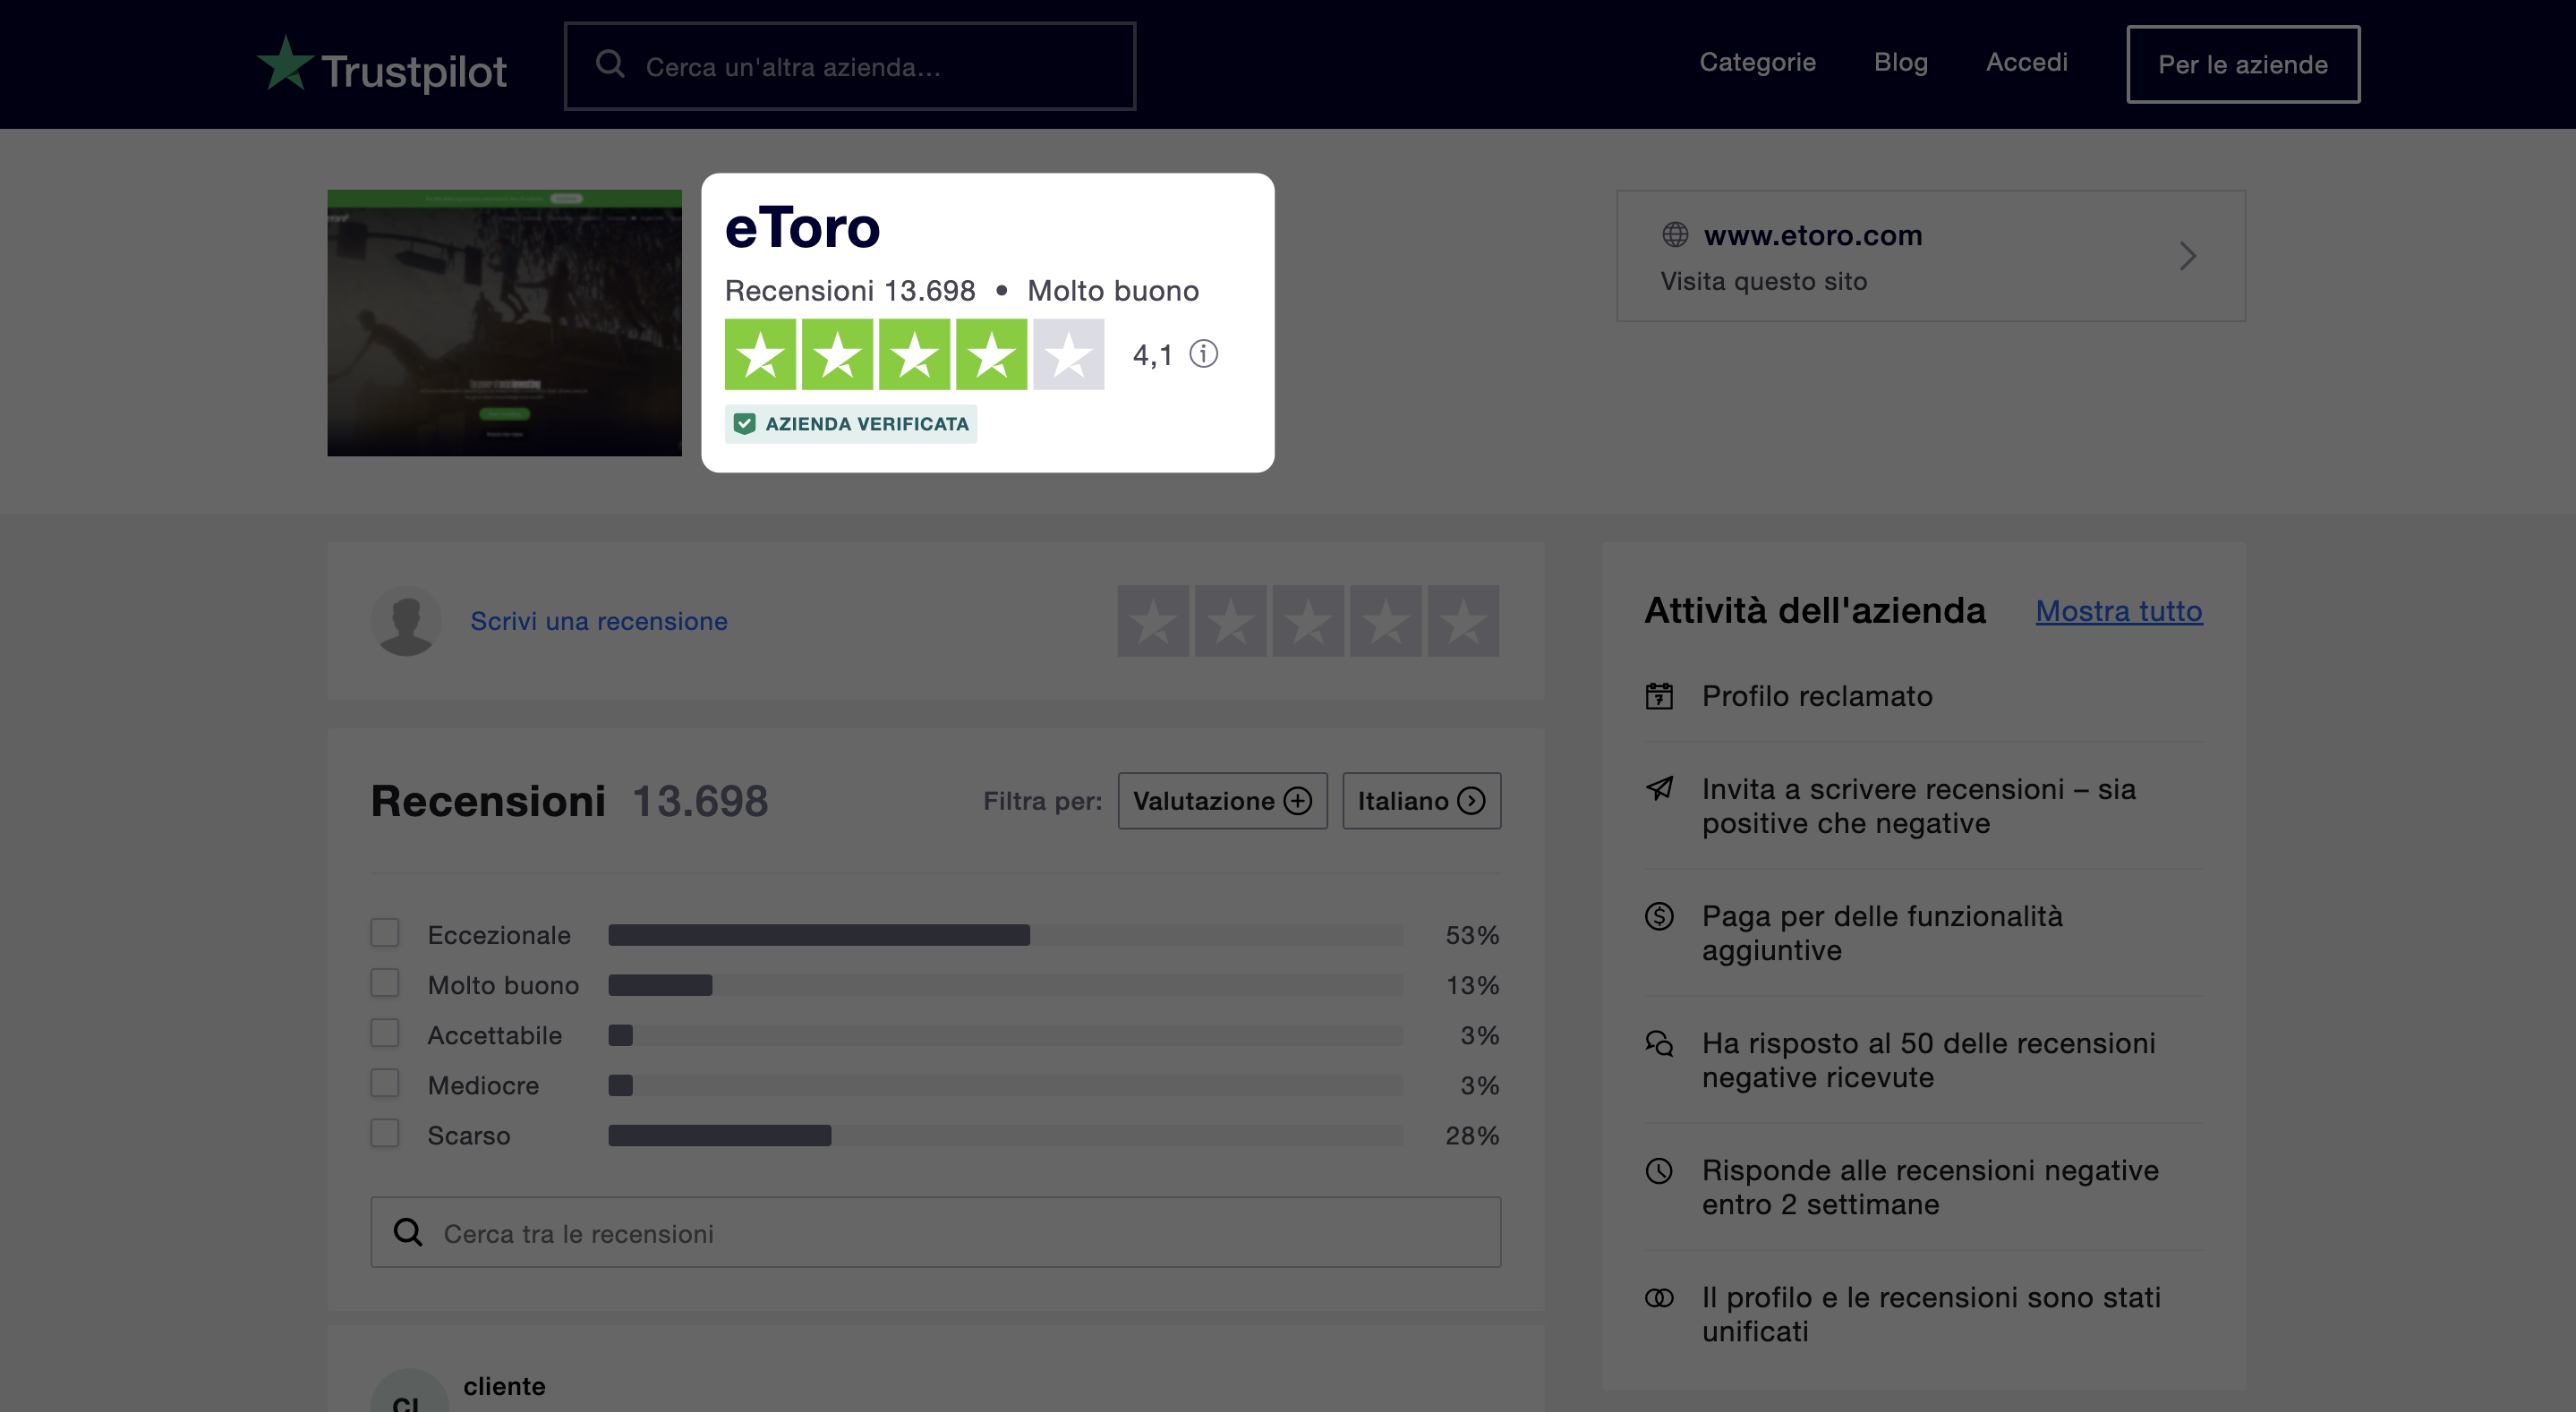The image size is (2576, 1412).
Task: Click the globe icon next to www.etoro.com
Action: pyautogui.click(x=1675, y=235)
